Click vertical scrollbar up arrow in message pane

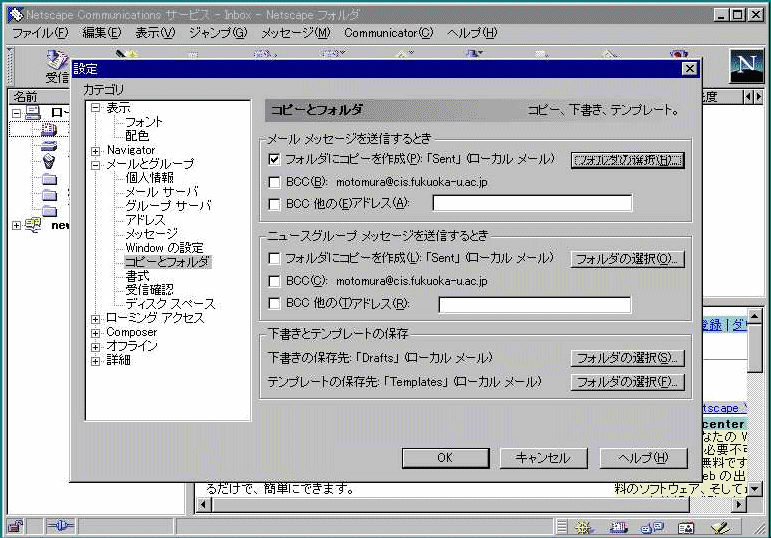point(755,316)
